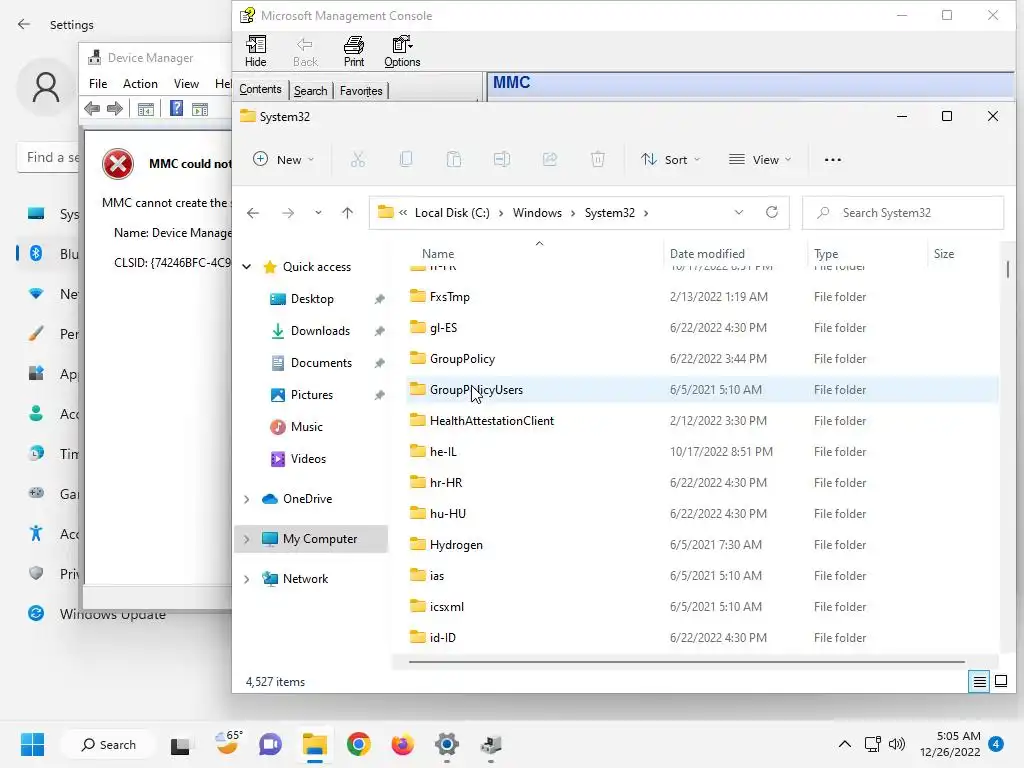This screenshot has width=1024, height=768.
Task: Select the HealthAttestationClient folder
Action: (702, 421)
